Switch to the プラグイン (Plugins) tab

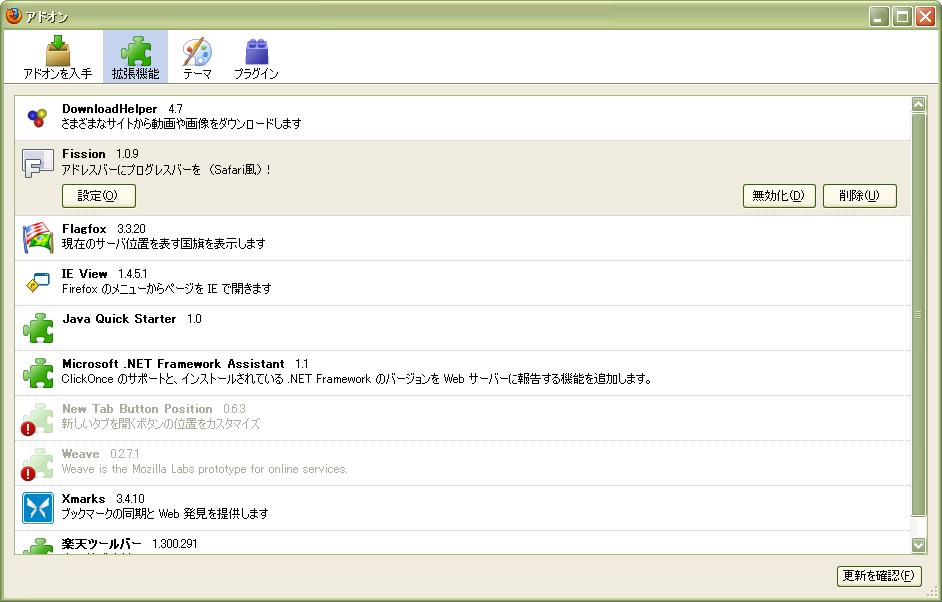click(256, 58)
